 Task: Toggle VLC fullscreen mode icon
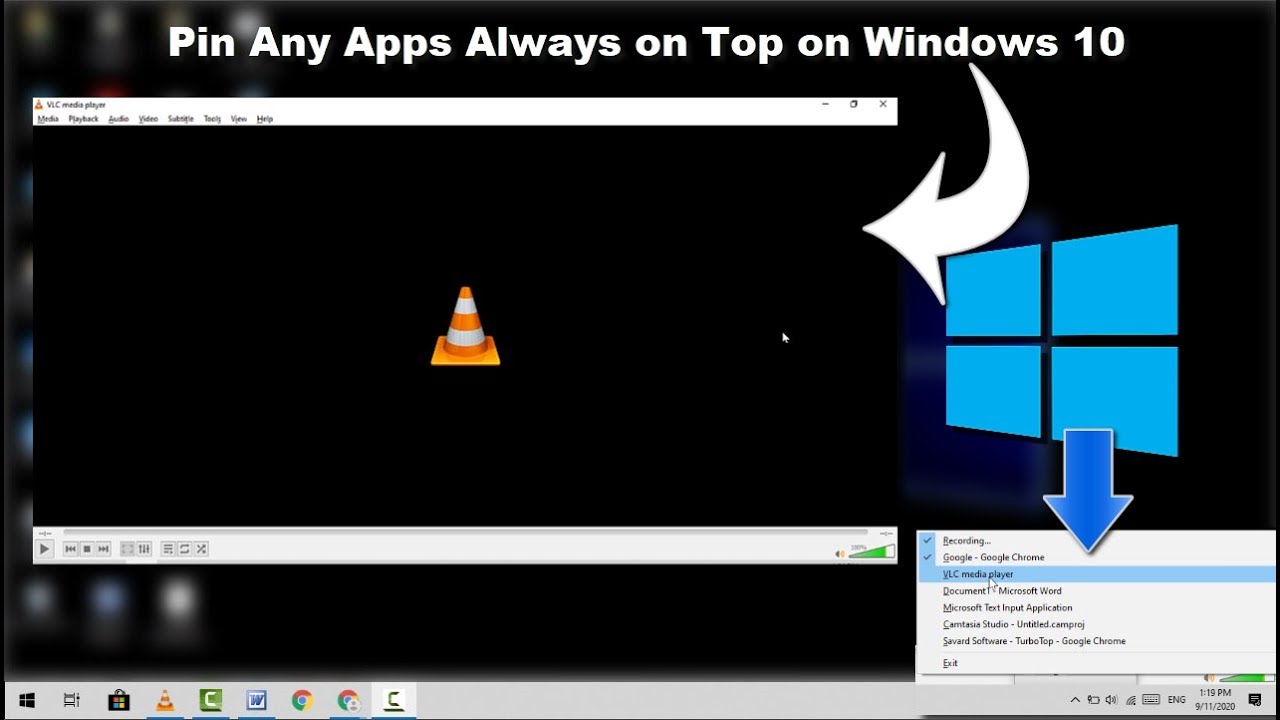[x=127, y=549]
